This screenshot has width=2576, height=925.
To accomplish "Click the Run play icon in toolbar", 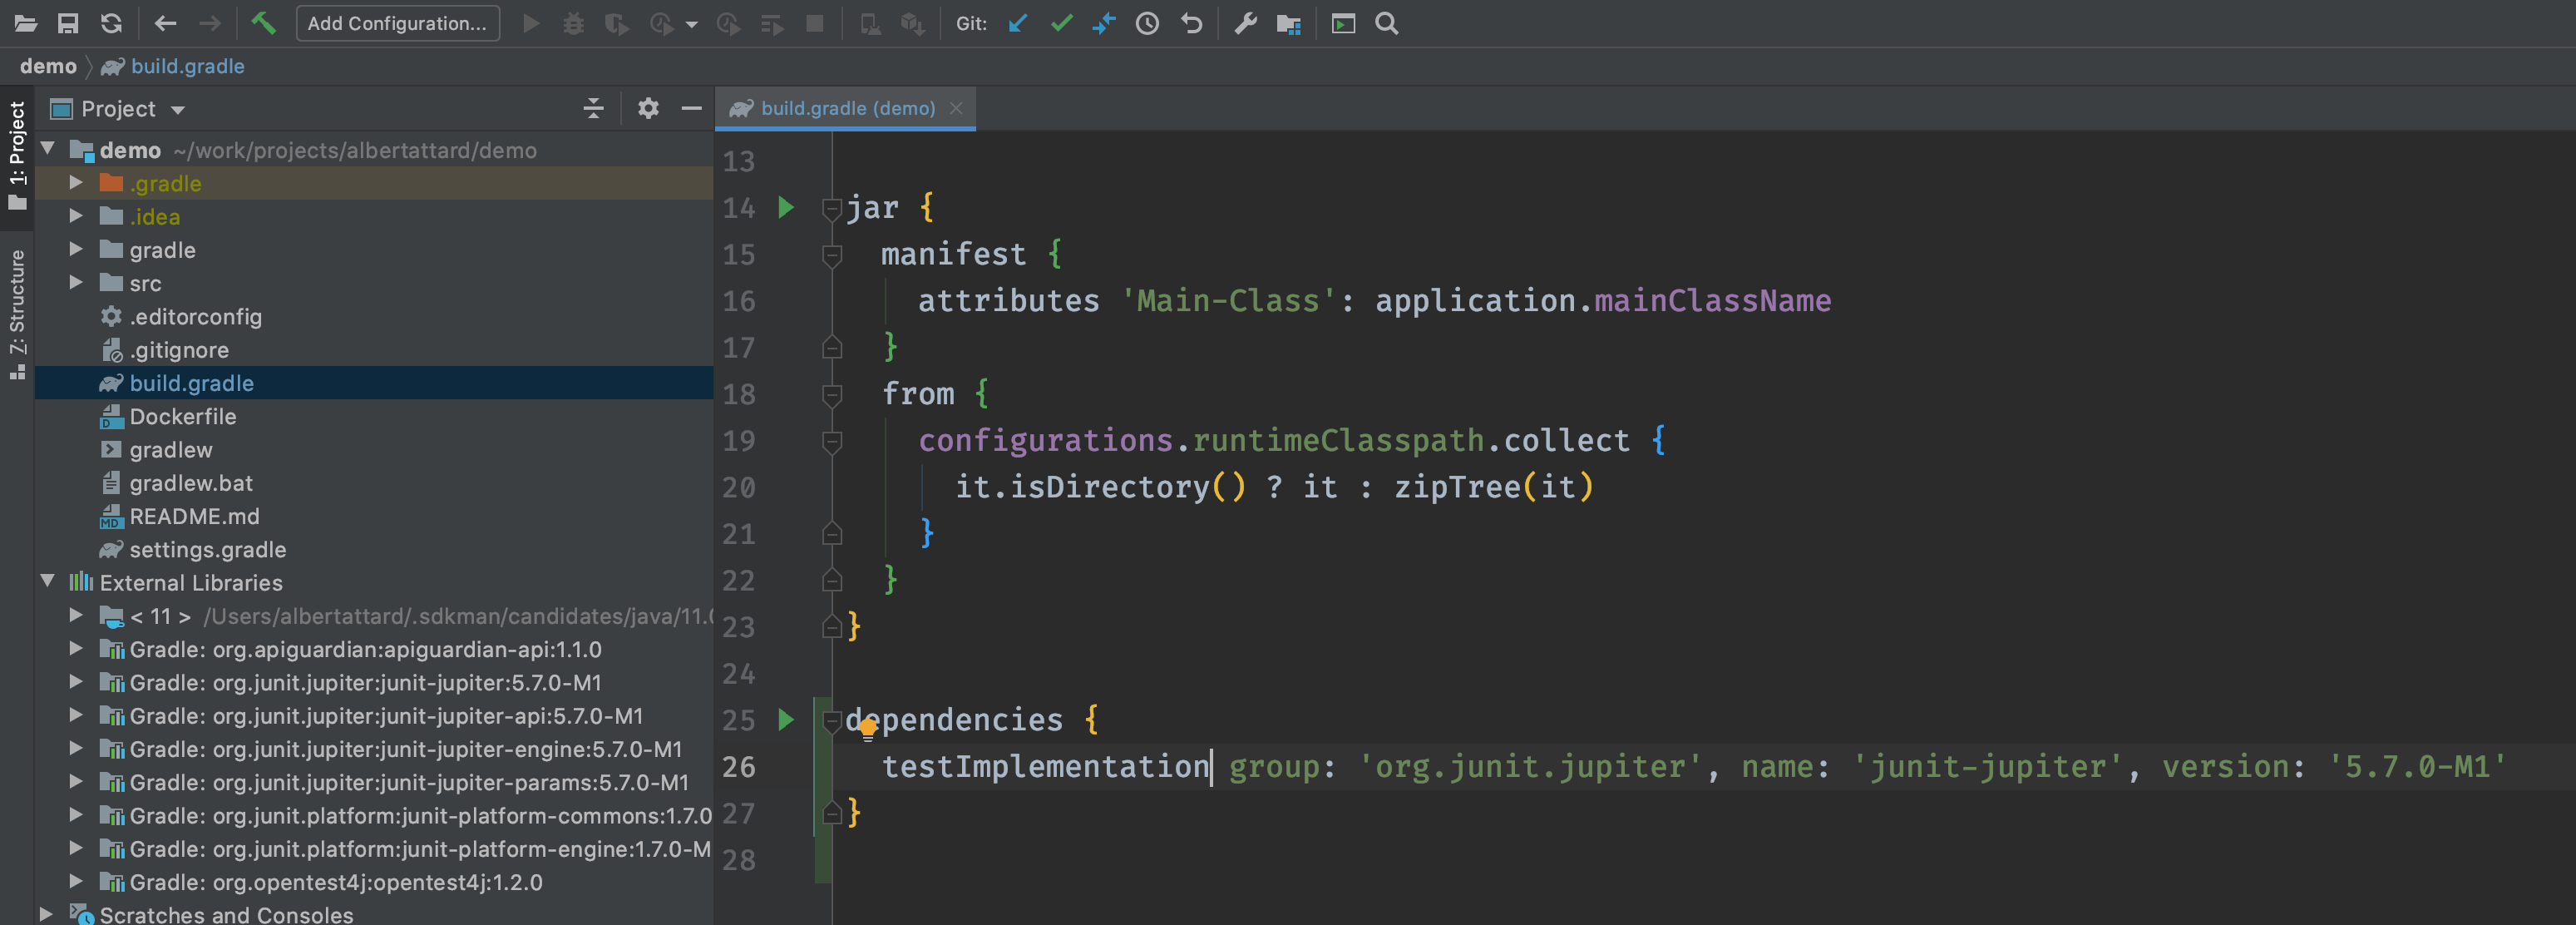I will [x=531, y=23].
